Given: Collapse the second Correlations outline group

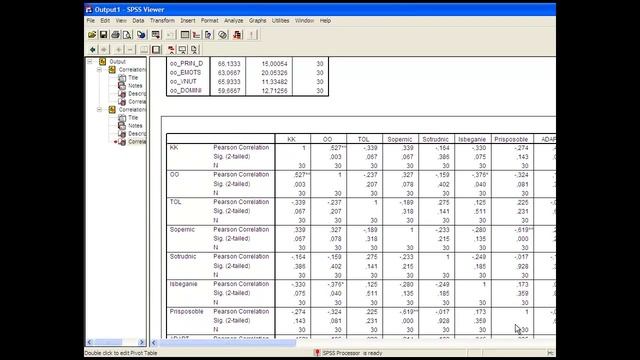Looking at the screenshot, I should pos(100,110).
